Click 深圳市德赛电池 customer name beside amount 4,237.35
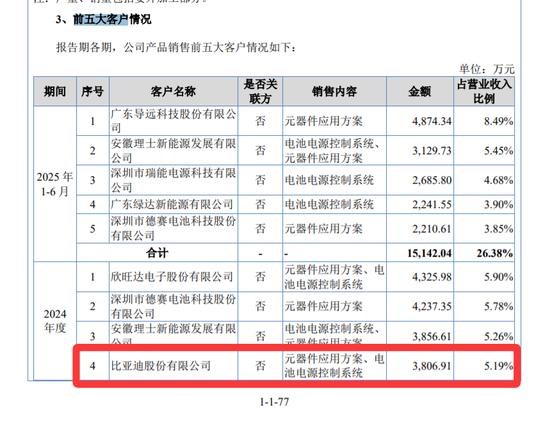This screenshot has width=550, height=429. (x=173, y=306)
